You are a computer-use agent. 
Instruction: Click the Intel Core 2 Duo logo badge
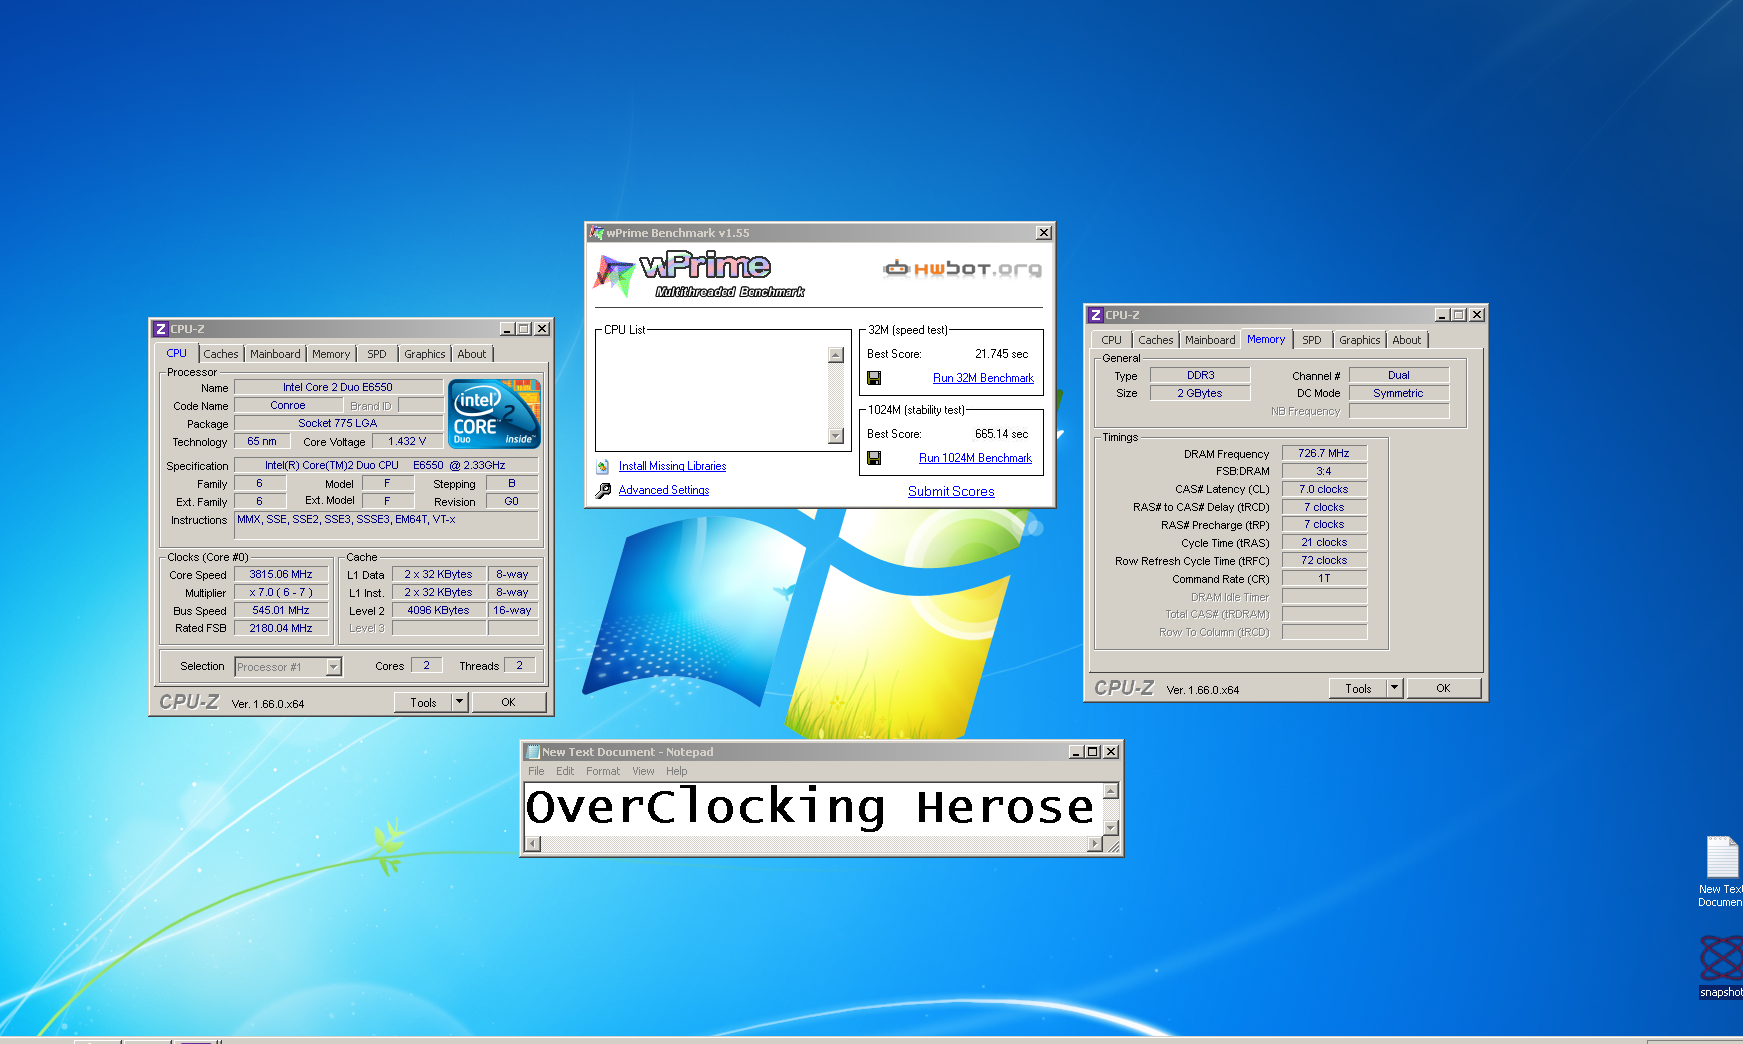click(x=494, y=413)
